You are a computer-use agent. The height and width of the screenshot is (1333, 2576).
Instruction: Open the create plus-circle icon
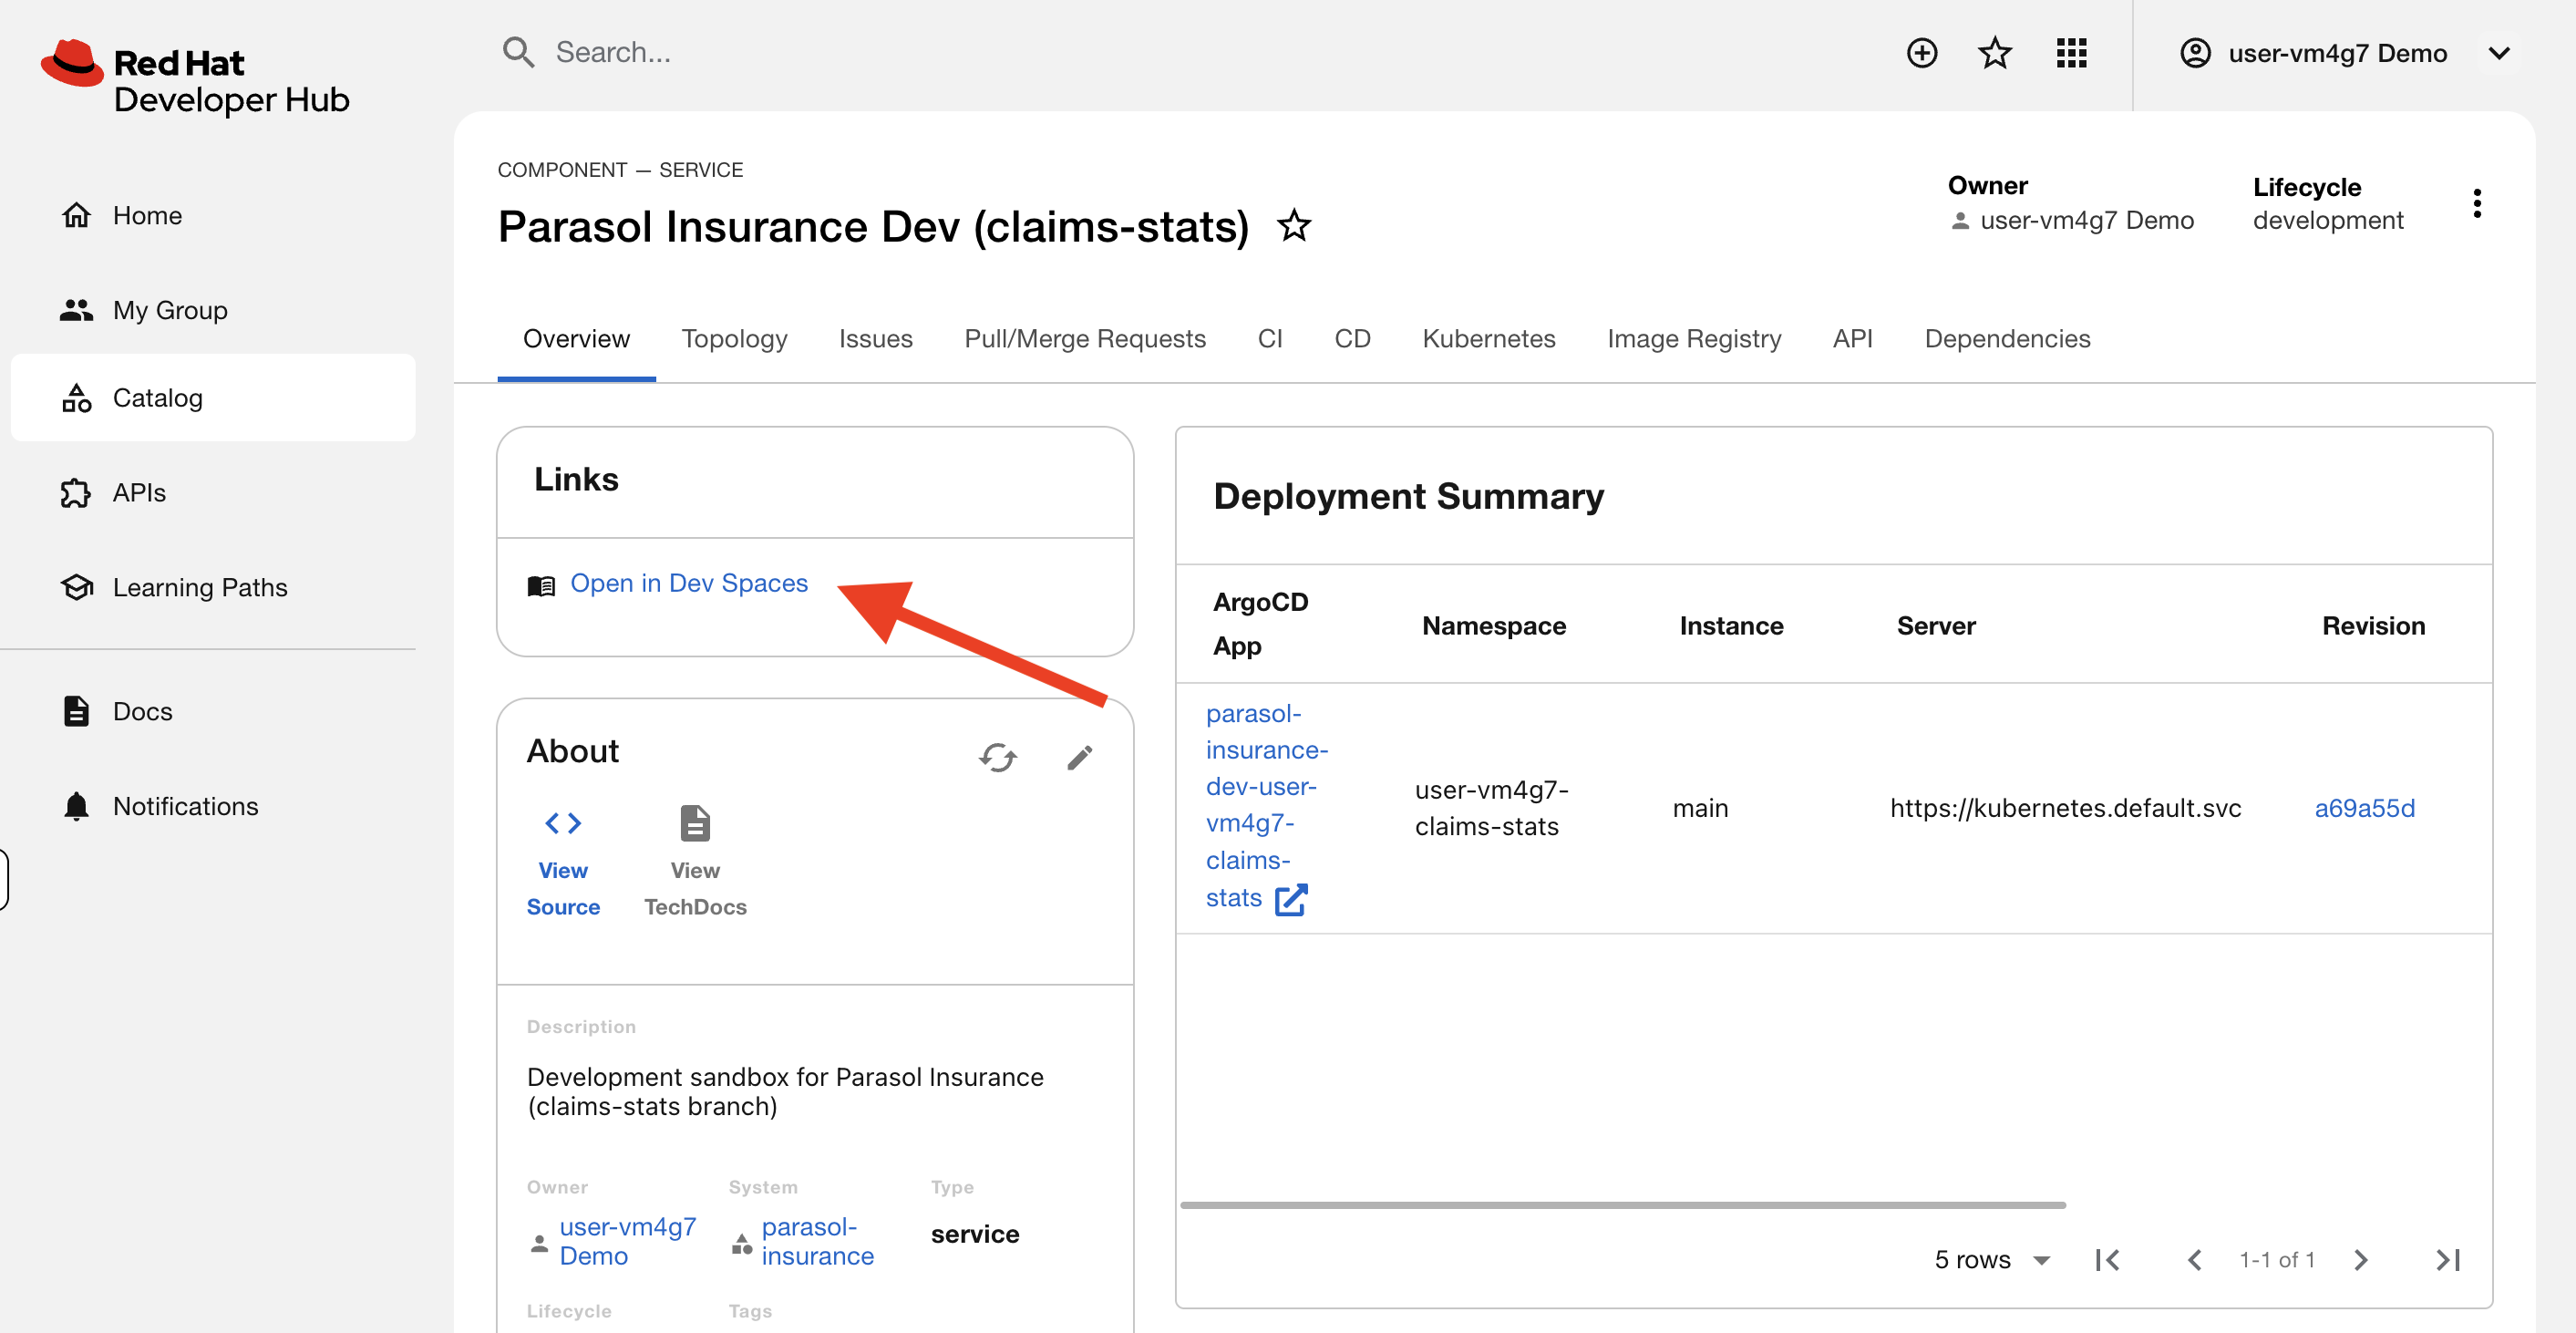coord(1921,53)
